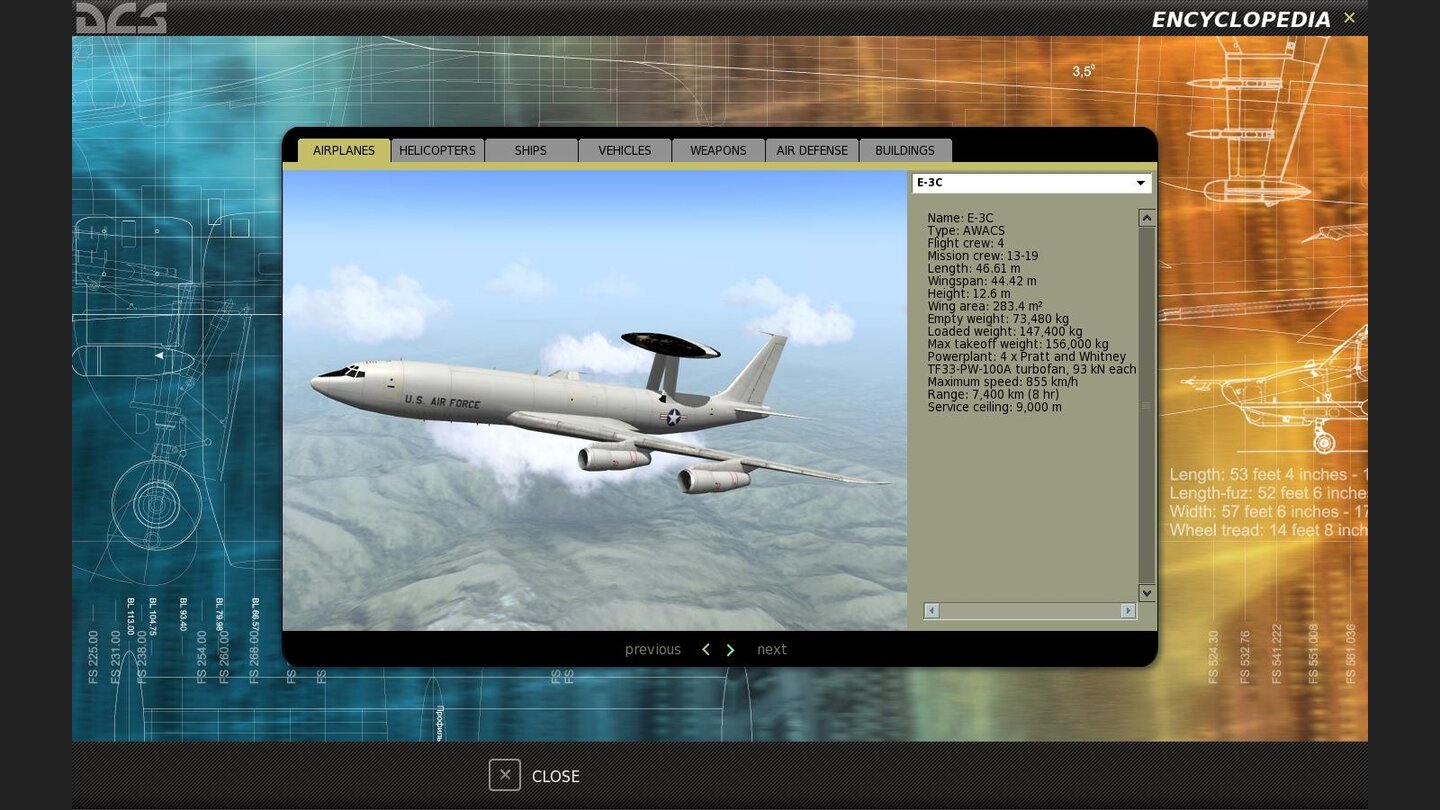Click the 'Length: 46.61 m' line
The image size is (1440, 810).
coord(974,268)
